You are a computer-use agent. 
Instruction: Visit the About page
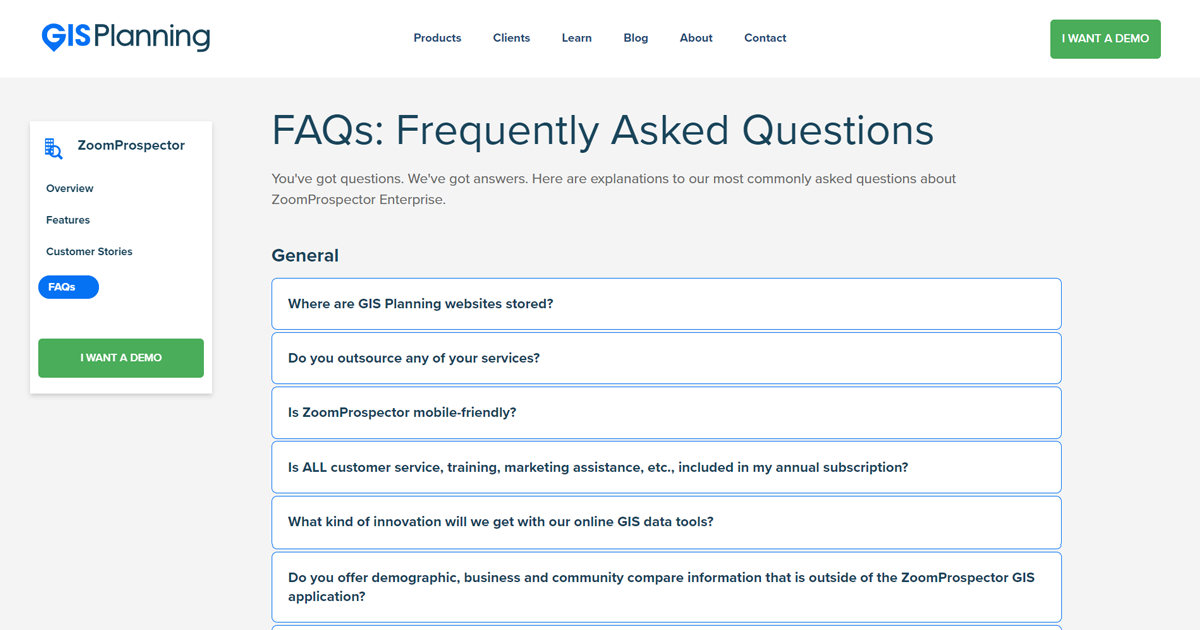pyautogui.click(x=695, y=38)
